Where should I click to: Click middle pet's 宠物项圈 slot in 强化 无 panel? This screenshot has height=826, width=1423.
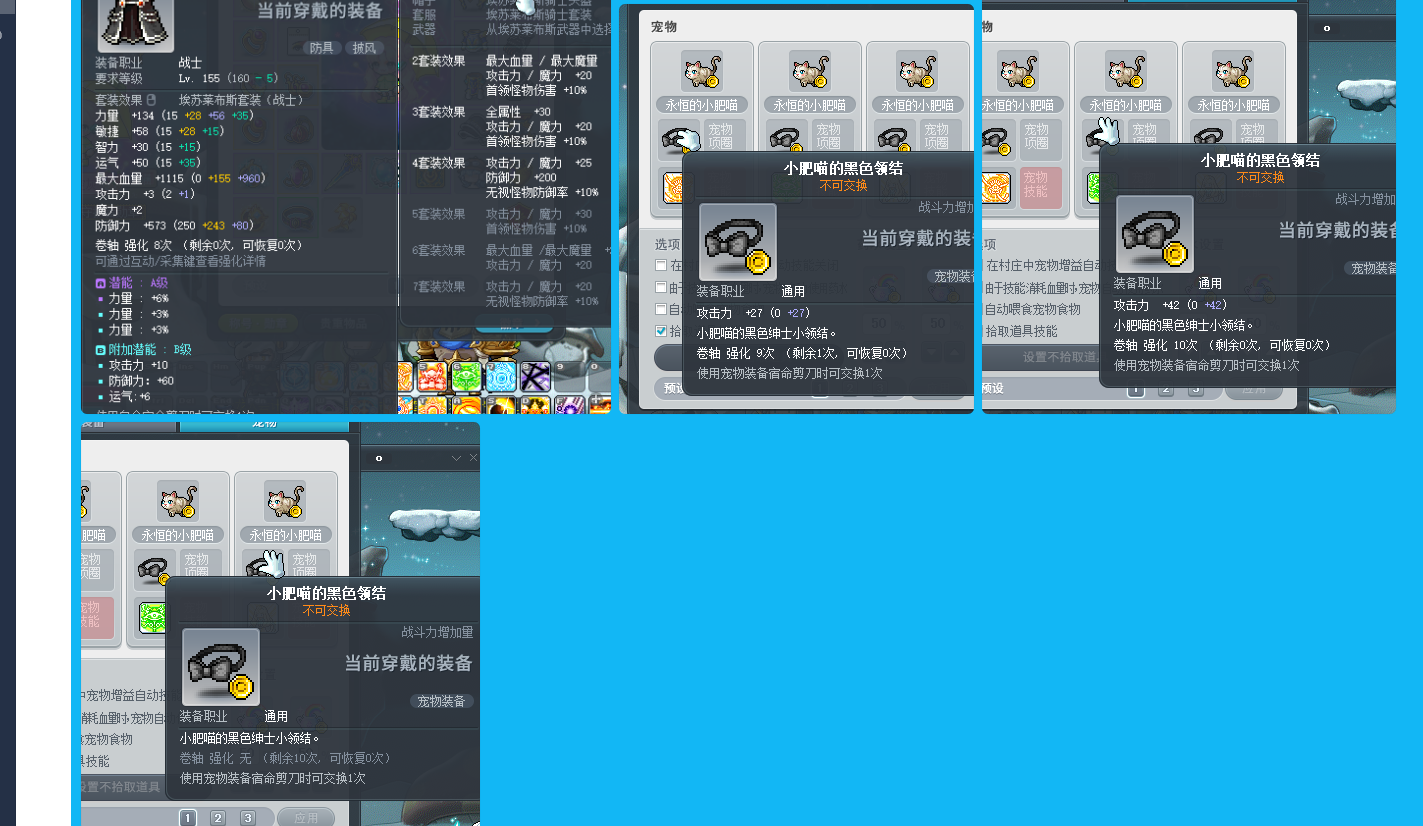[x=196, y=565]
